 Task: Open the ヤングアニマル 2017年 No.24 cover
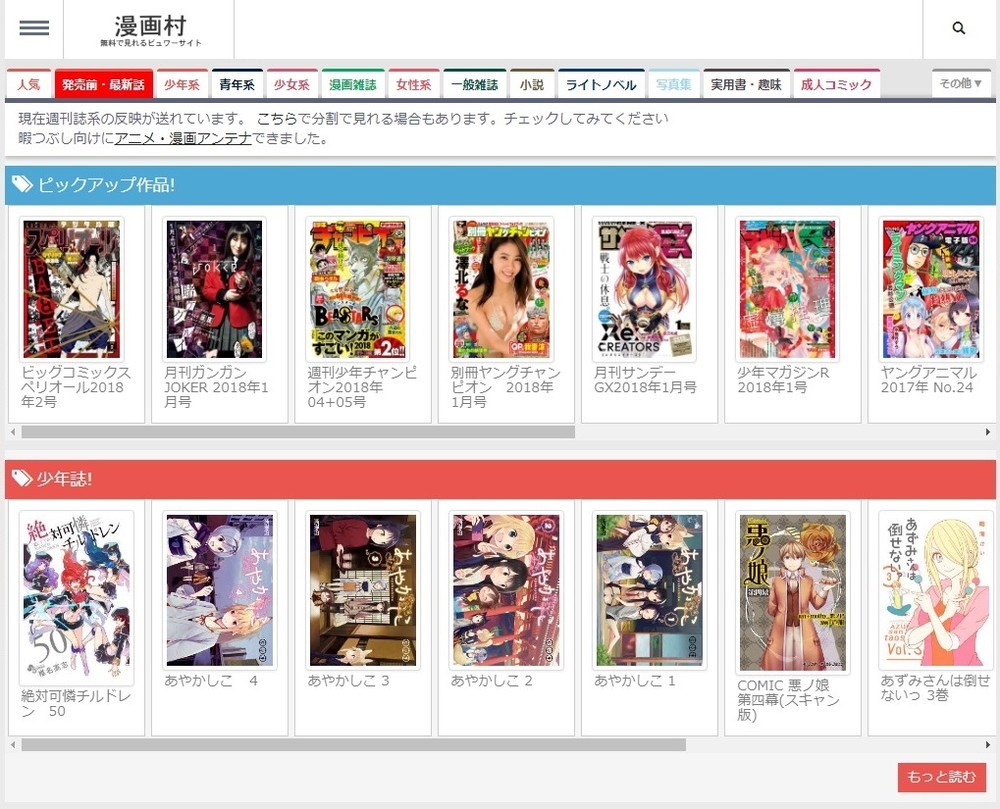tap(931, 289)
